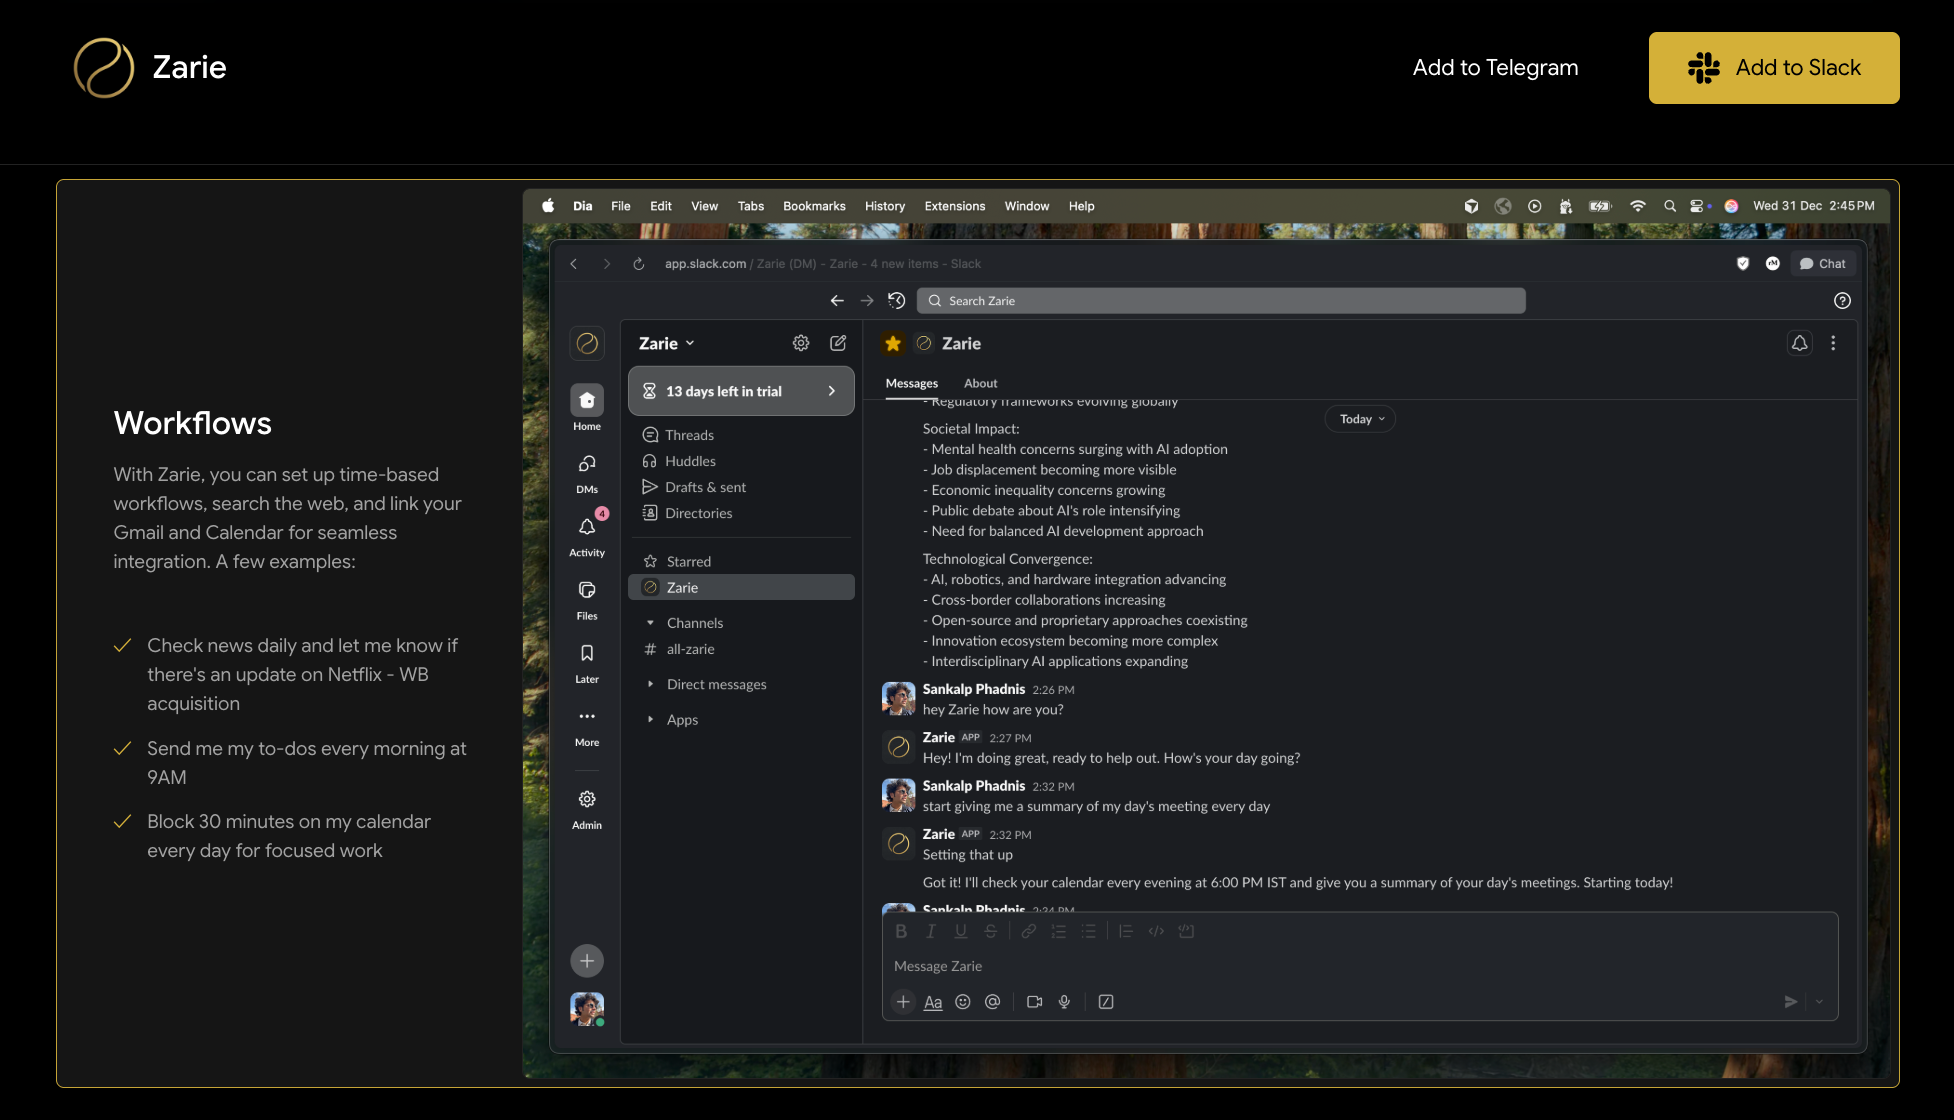Switch to the About tab
Viewport: 1954px width, 1120px height.
(980, 383)
